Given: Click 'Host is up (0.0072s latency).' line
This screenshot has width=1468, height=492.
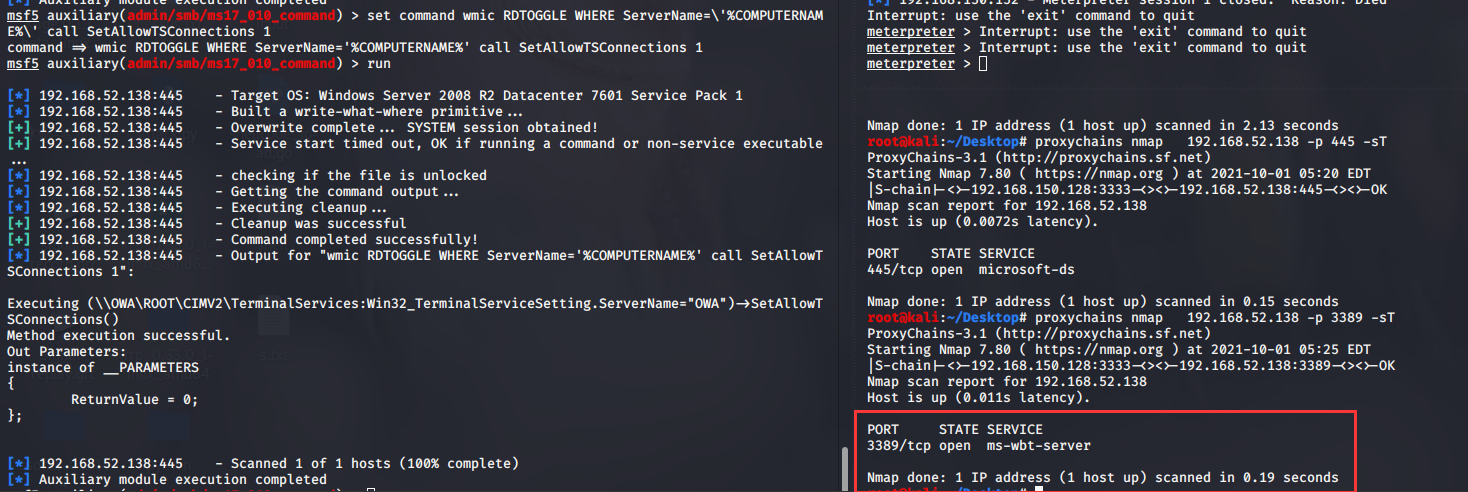Looking at the screenshot, I should (983, 222).
